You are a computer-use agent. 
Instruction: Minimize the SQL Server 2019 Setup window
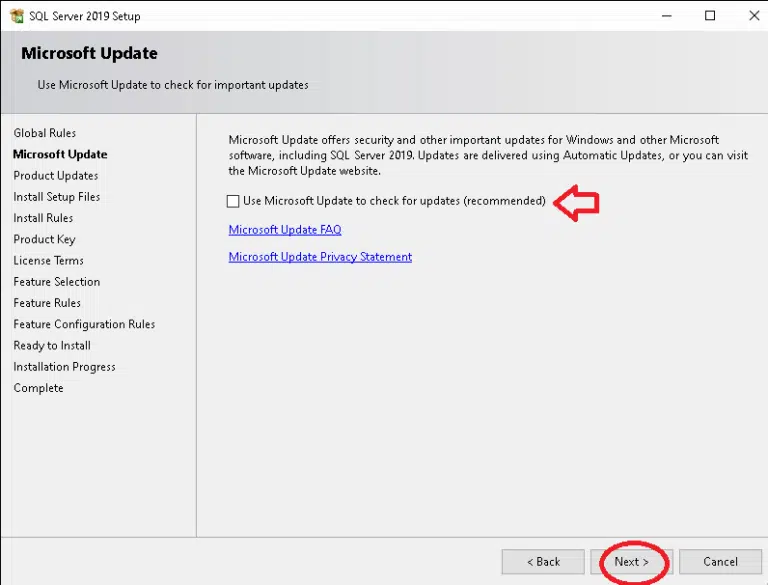coord(666,16)
